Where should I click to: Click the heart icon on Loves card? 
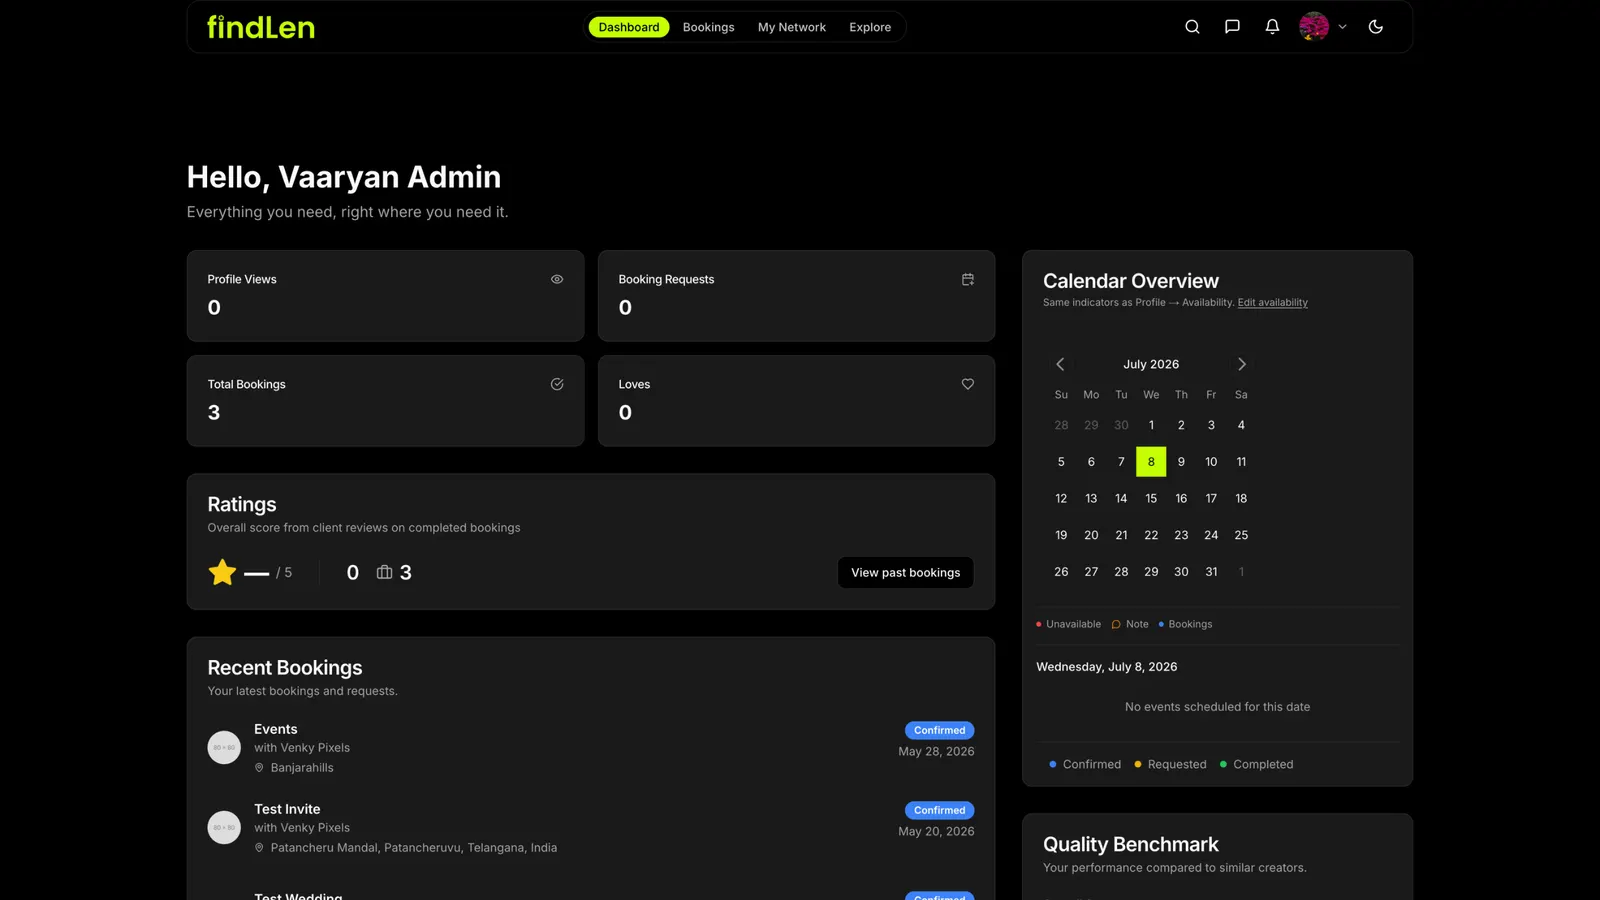[x=968, y=384]
